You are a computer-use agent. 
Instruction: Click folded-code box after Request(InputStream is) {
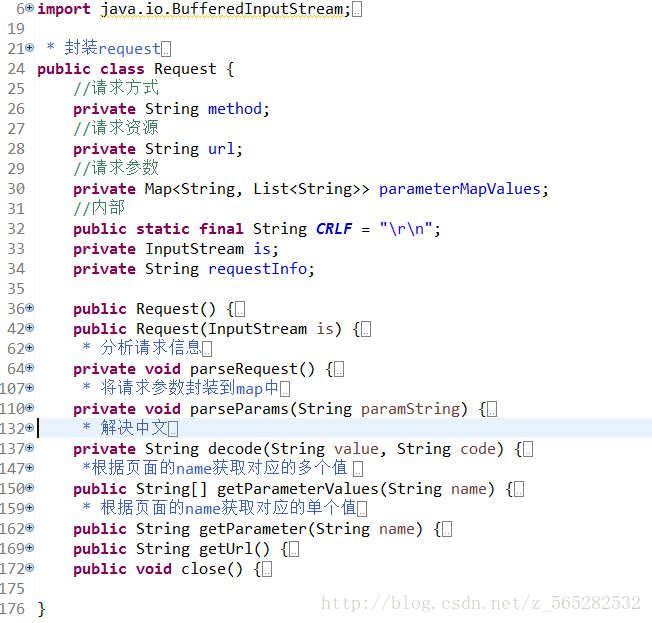(366, 329)
